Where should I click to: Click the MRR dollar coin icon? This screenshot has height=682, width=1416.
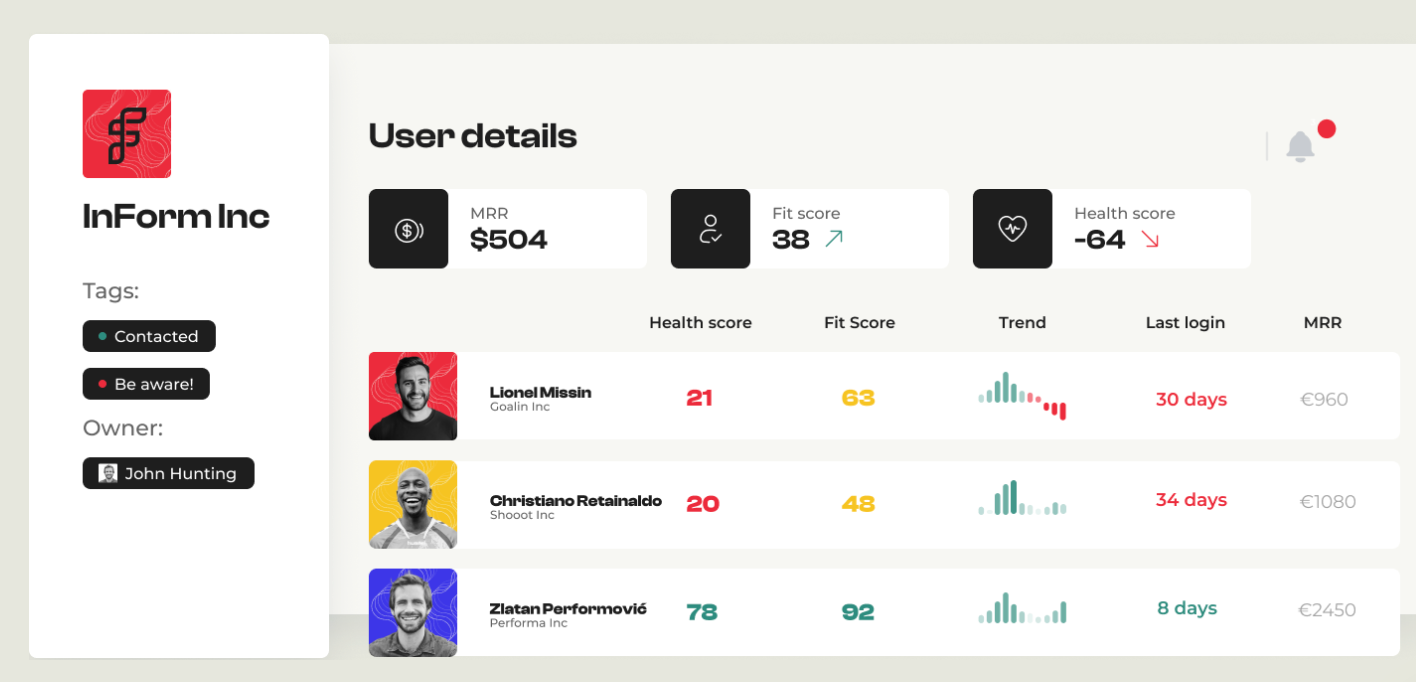pyautogui.click(x=408, y=230)
